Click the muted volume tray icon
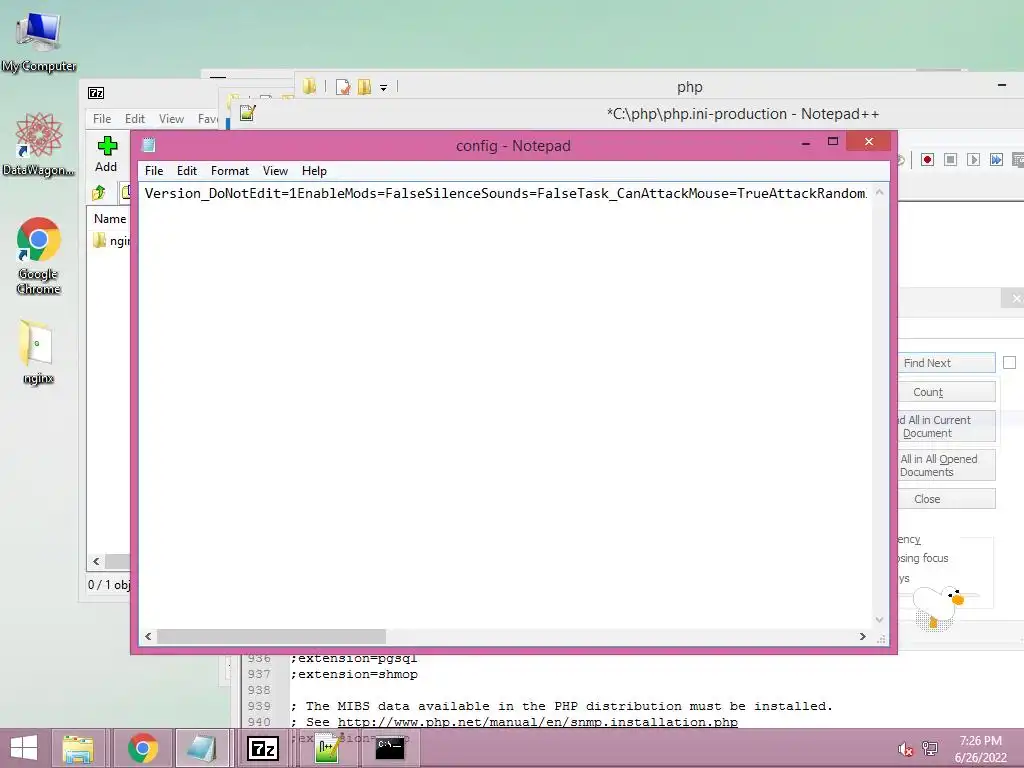 pyautogui.click(x=905, y=749)
